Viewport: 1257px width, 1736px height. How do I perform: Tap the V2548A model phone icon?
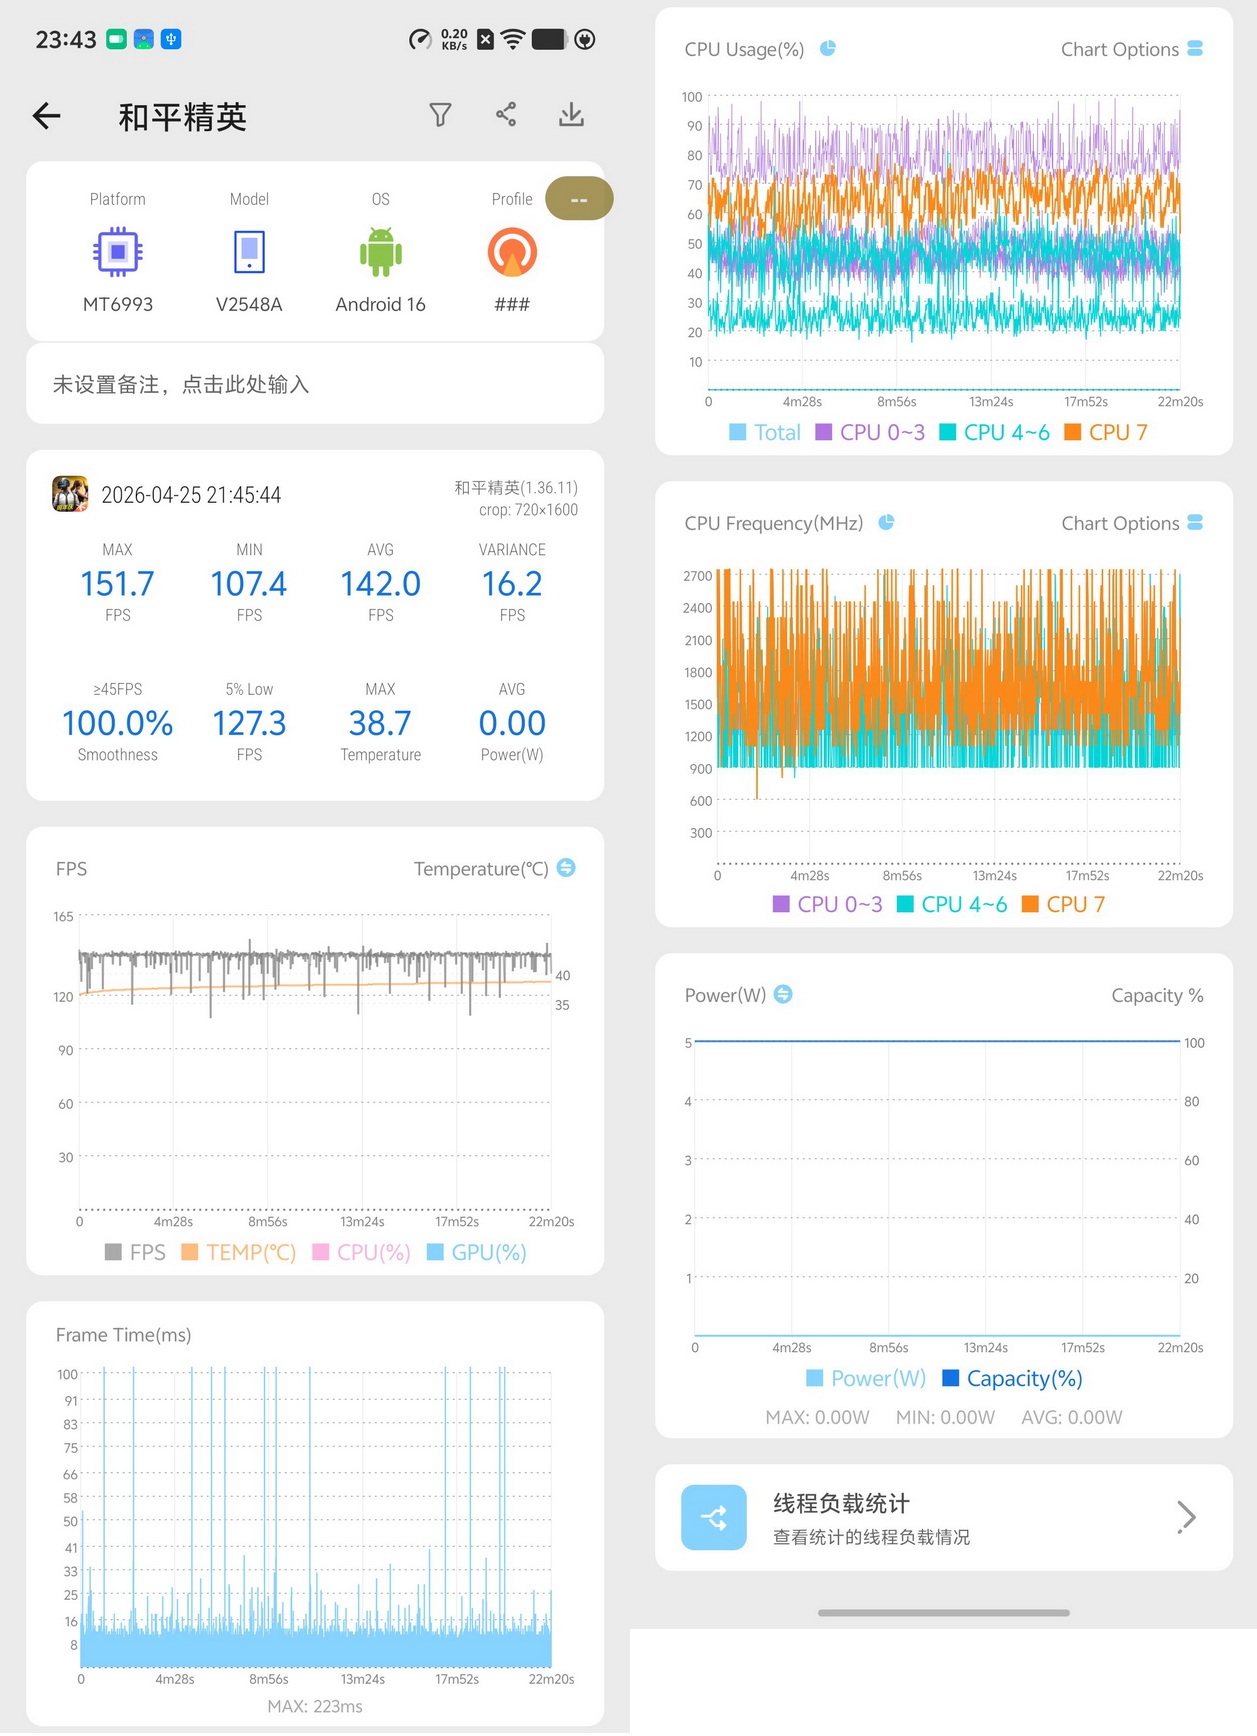(249, 252)
